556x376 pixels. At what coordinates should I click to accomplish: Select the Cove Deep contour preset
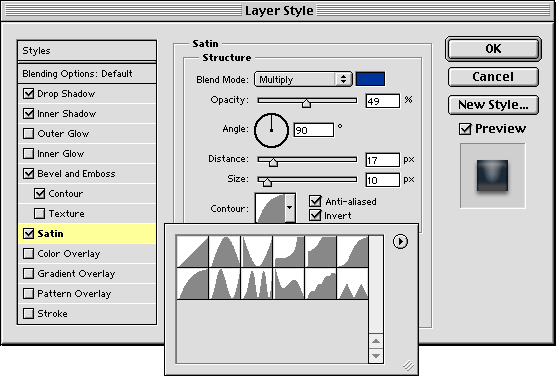288,251
